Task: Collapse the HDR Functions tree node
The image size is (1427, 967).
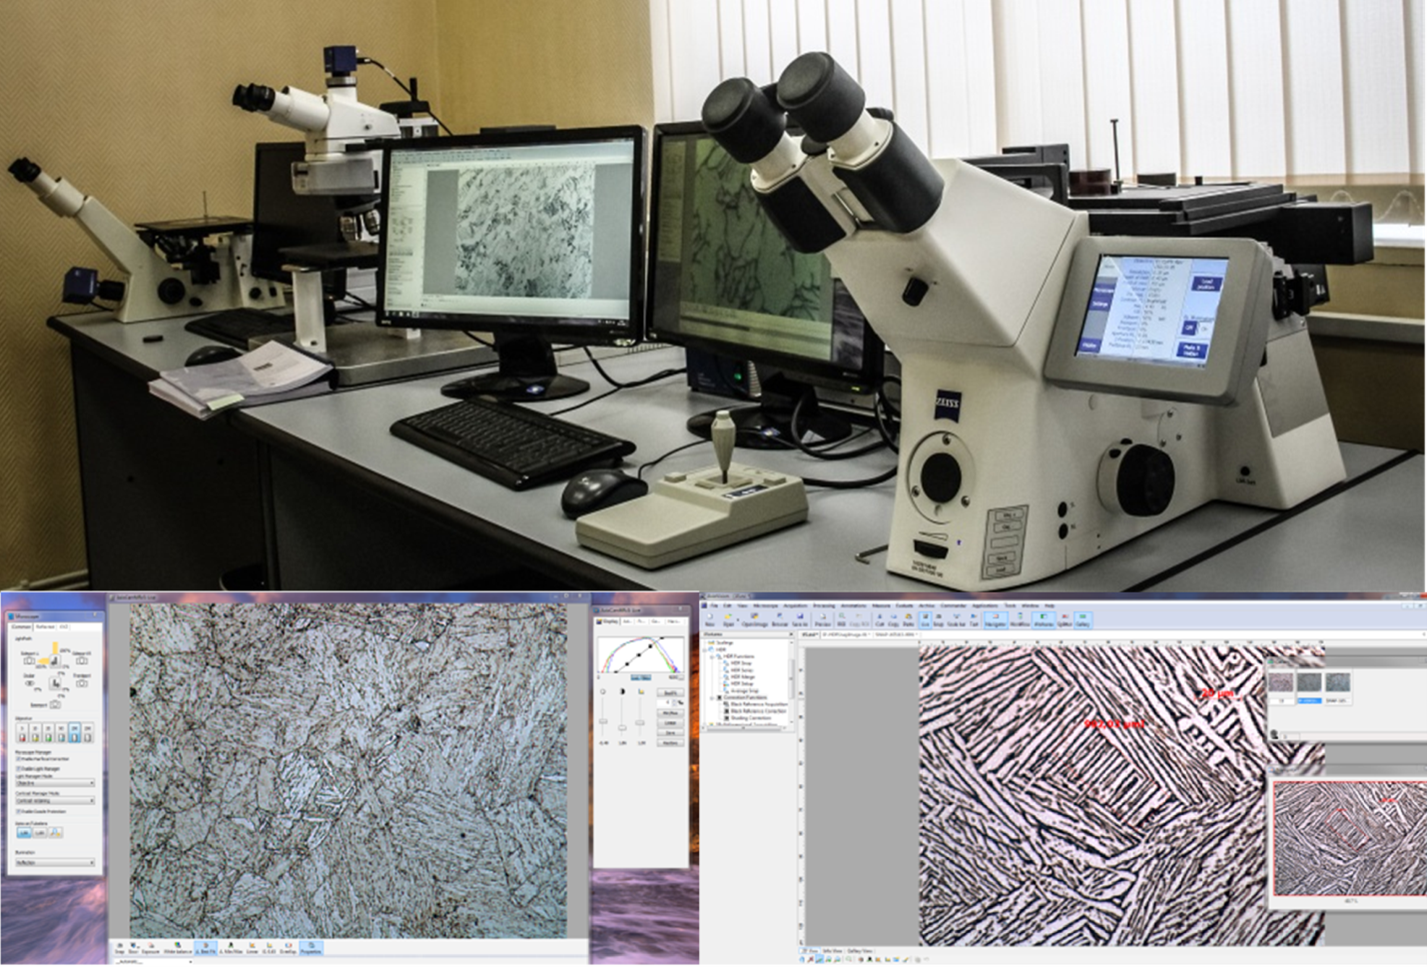Action: (x=712, y=657)
